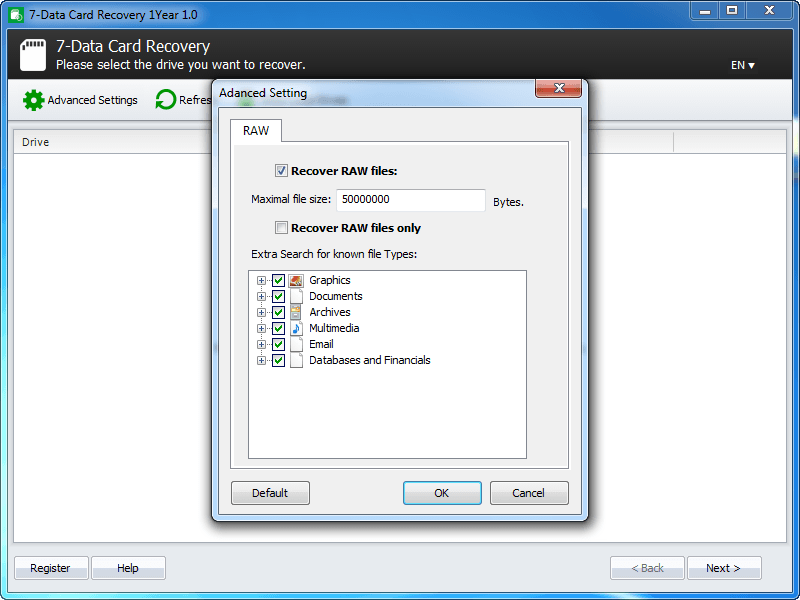Uncheck the Documents file type checkbox
Viewport: 800px width, 600px height.
click(278, 296)
